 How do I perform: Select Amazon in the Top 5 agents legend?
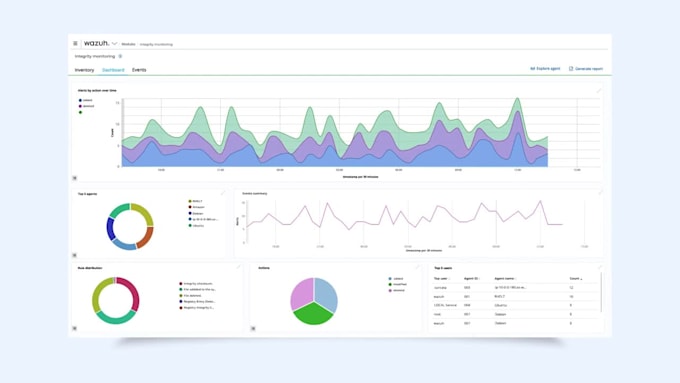196,207
